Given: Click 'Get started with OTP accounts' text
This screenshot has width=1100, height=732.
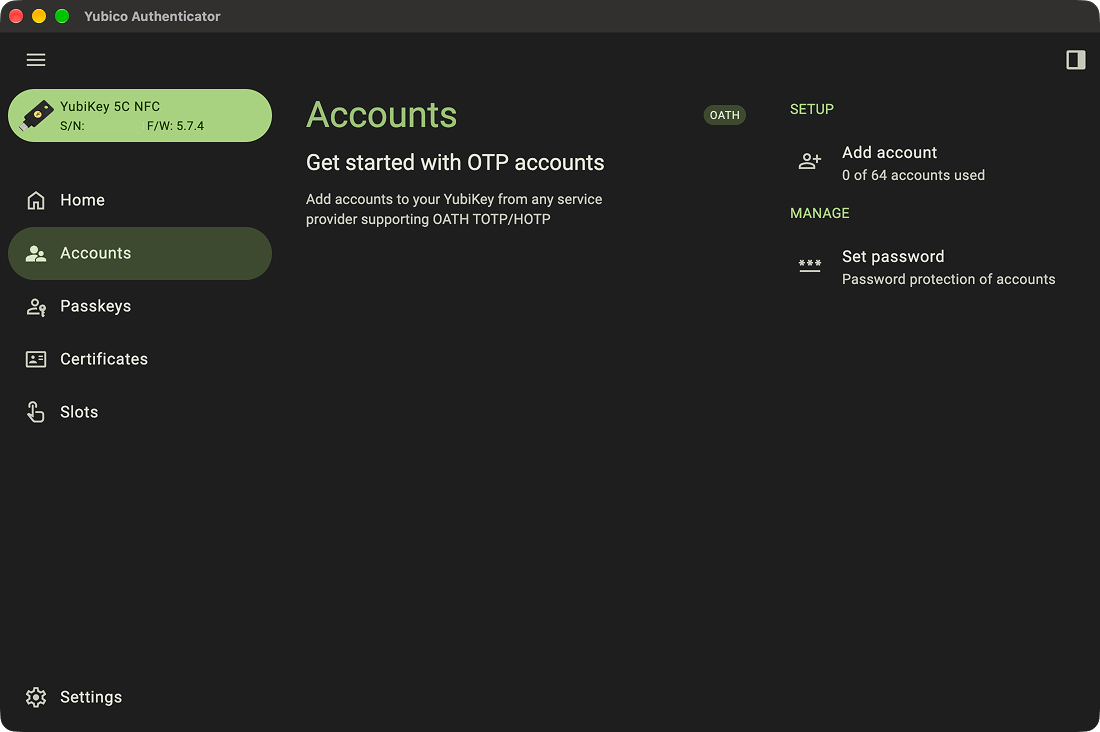Looking at the screenshot, I should 455,162.
